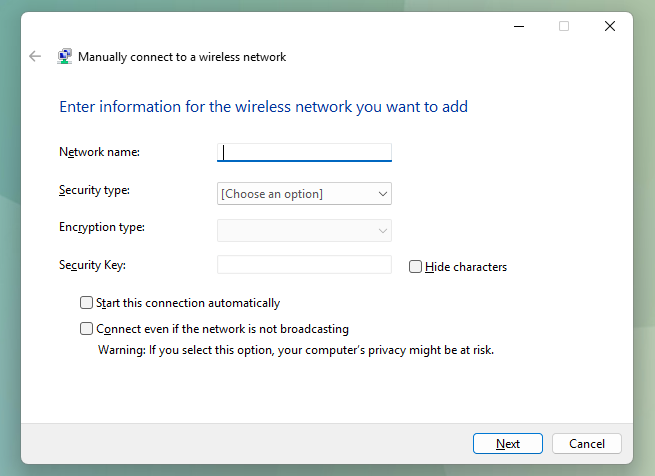Screen dimensions: 655x476
Task: Go back using the back arrow
Action: coord(35,57)
